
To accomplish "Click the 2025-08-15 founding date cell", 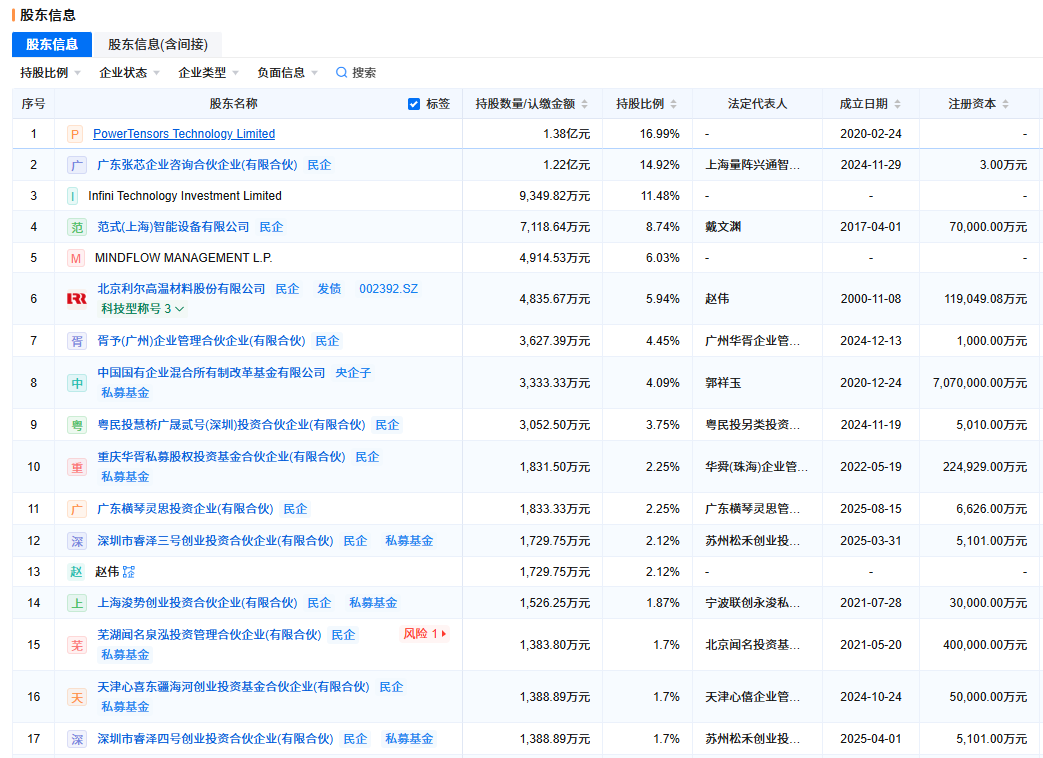I will point(871,509).
